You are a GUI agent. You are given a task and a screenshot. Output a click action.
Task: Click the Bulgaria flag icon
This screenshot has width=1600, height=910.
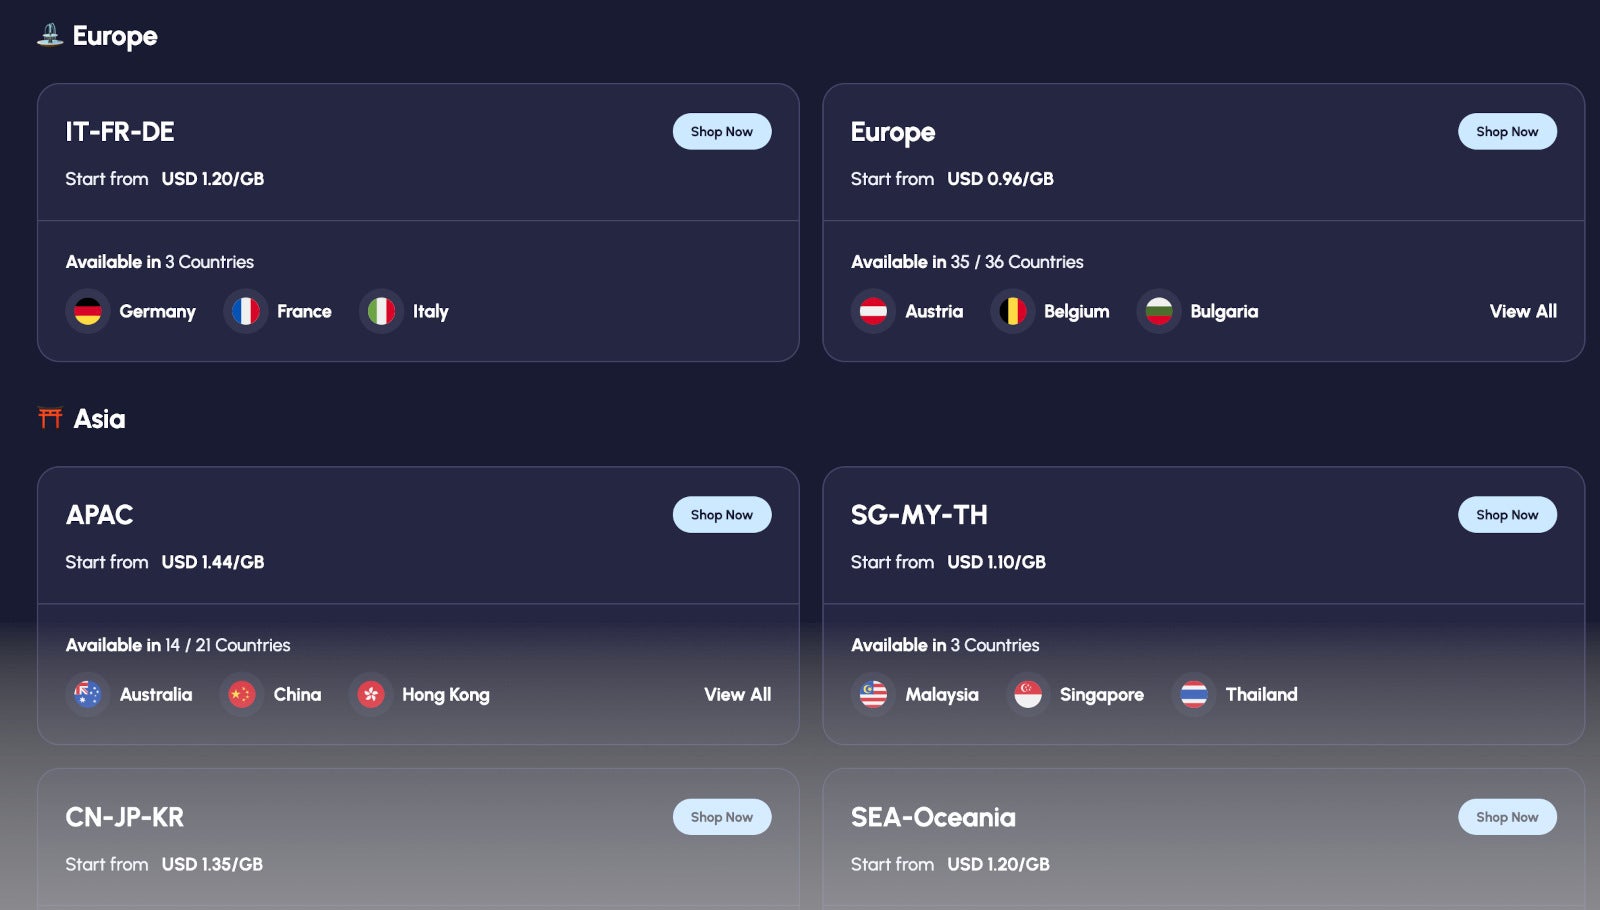point(1158,311)
